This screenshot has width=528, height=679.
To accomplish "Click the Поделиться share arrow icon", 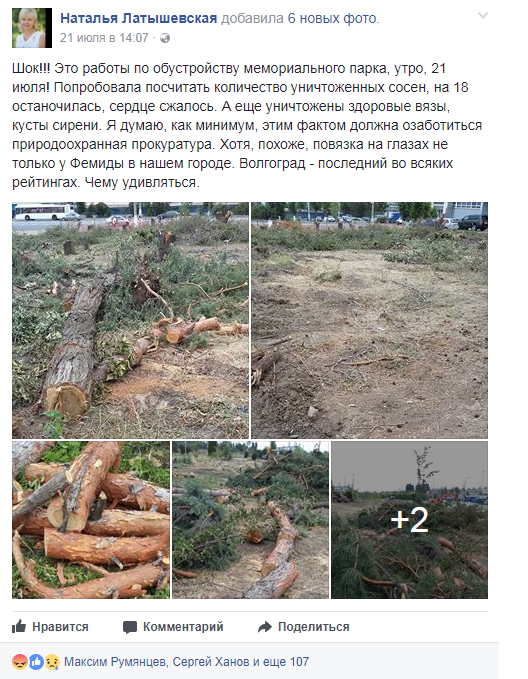I will (265, 627).
